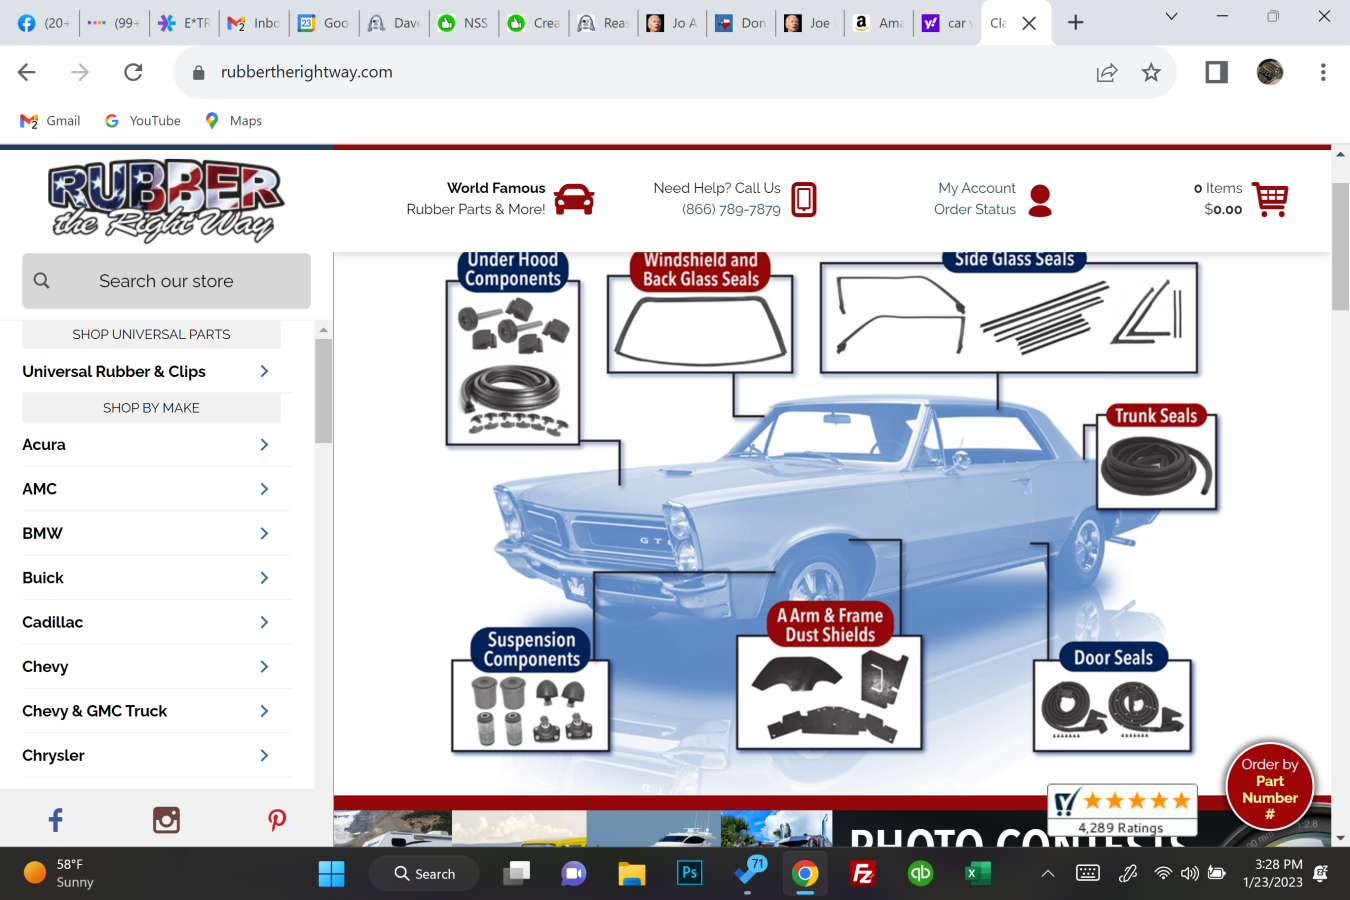Open Chrome three-dot menu
1350x900 pixels.
point(1323,72)
